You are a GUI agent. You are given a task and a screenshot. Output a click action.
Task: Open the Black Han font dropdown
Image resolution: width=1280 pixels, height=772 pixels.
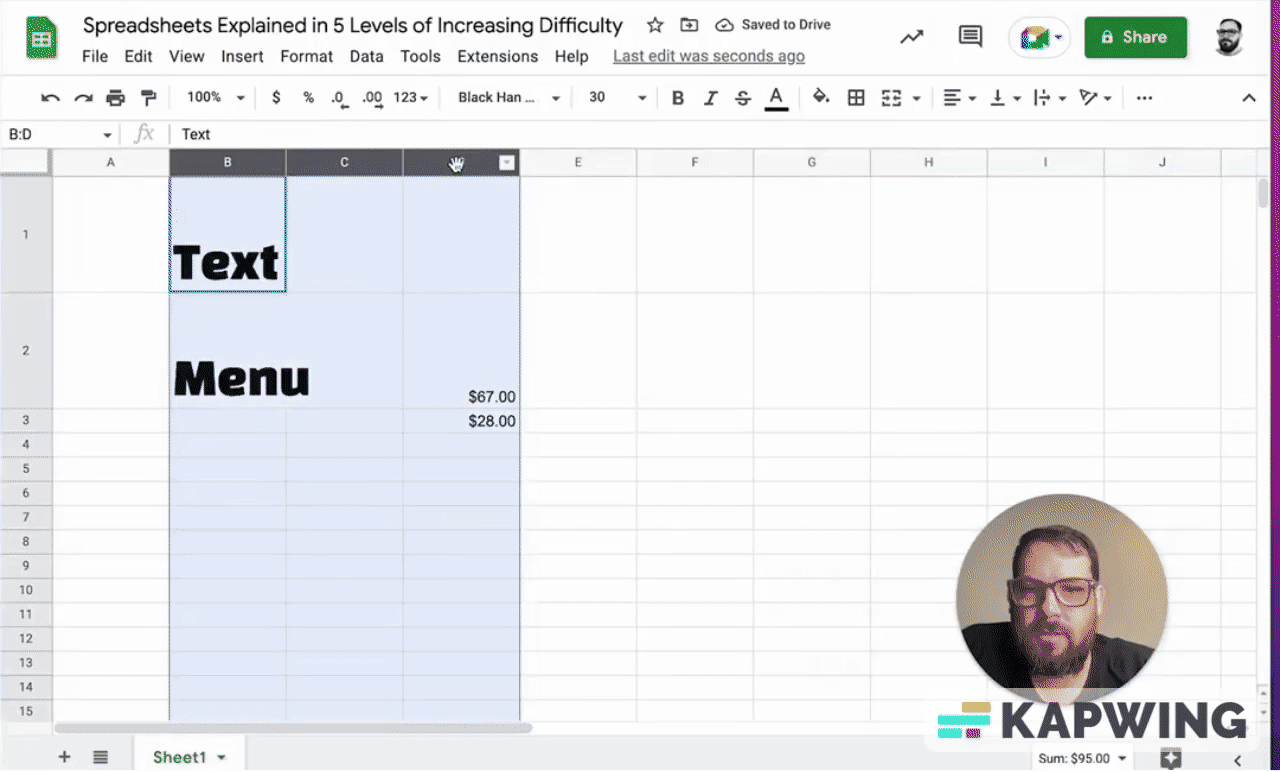(x=509, y=98)
